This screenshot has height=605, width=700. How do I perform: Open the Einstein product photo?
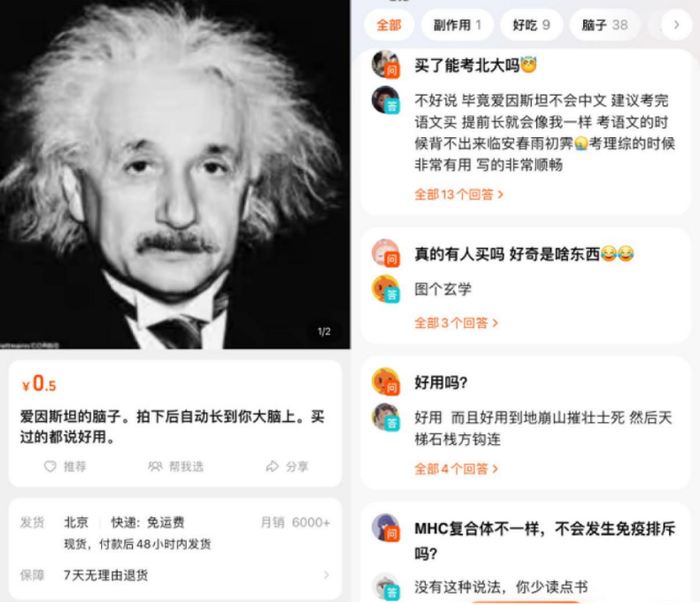tap(175, 174)
